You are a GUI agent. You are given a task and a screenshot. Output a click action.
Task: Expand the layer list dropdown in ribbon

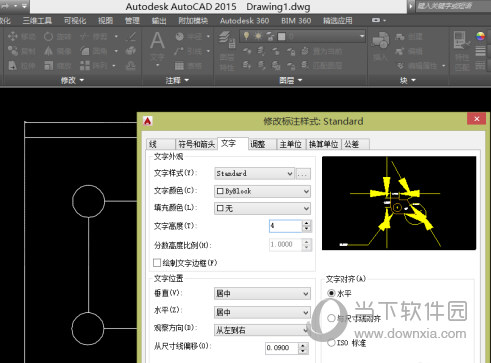pos(362,36)
